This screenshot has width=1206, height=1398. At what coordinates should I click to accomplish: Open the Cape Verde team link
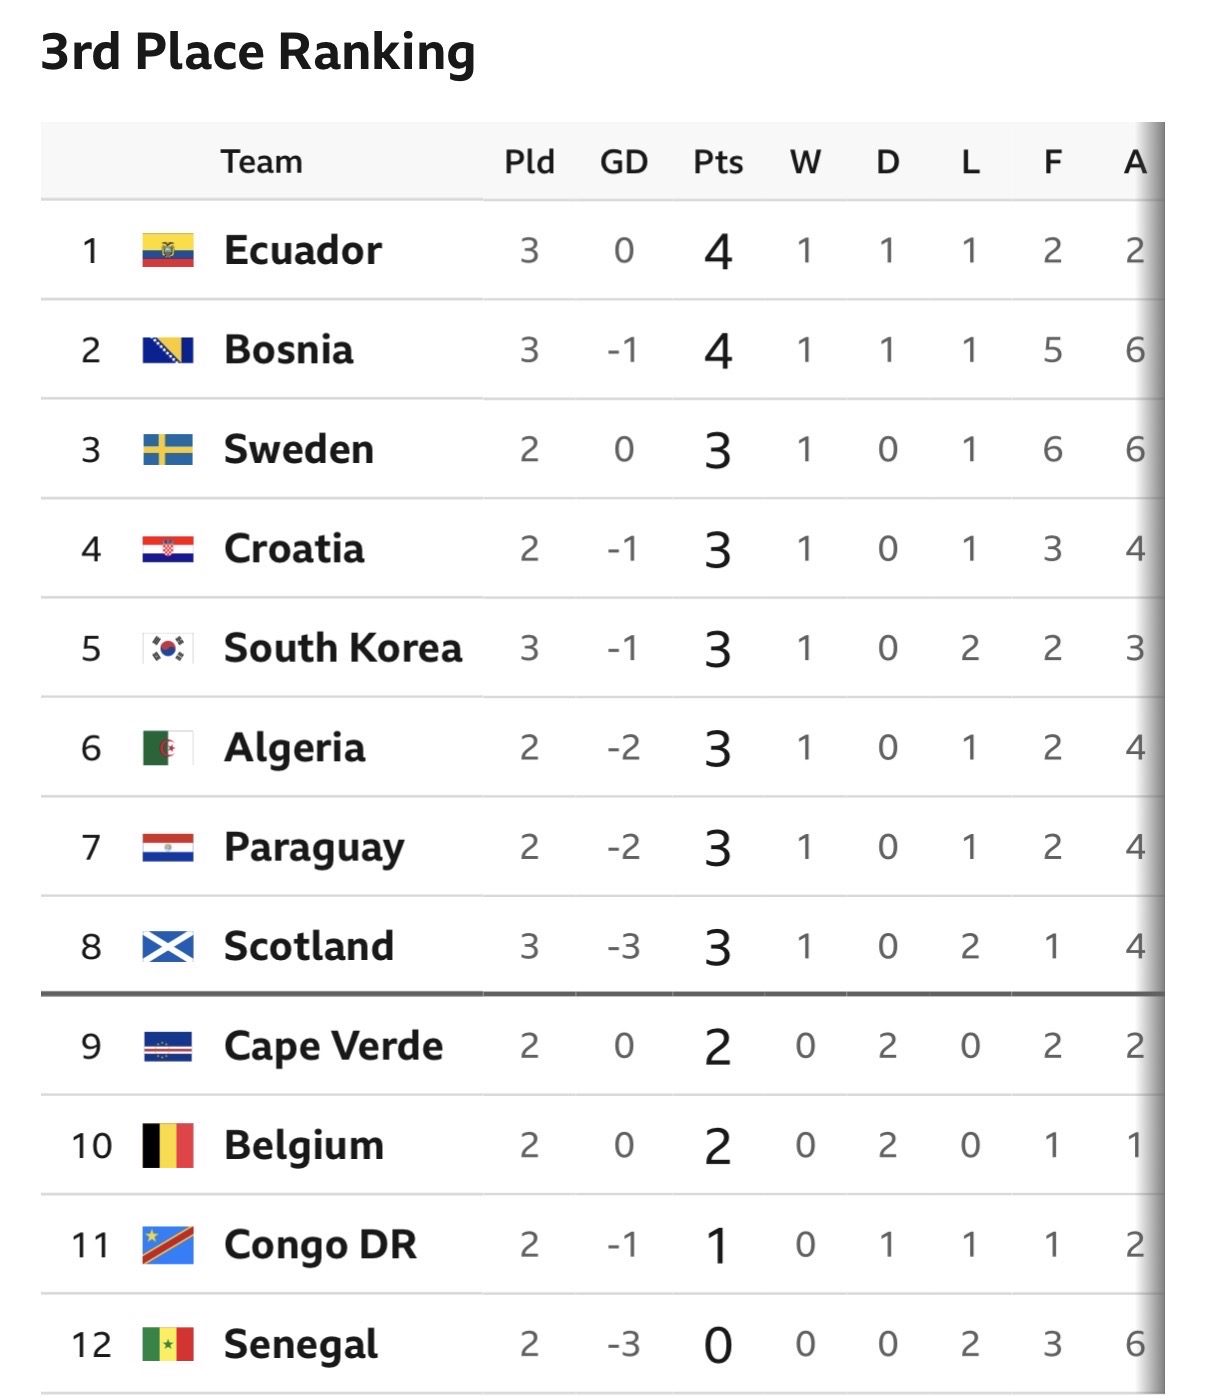click(334, 1047)
